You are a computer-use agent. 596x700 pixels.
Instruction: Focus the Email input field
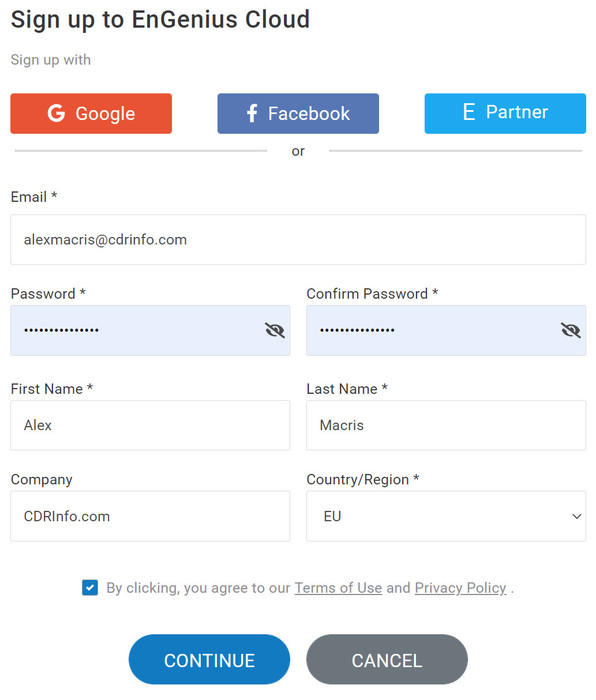298,240
